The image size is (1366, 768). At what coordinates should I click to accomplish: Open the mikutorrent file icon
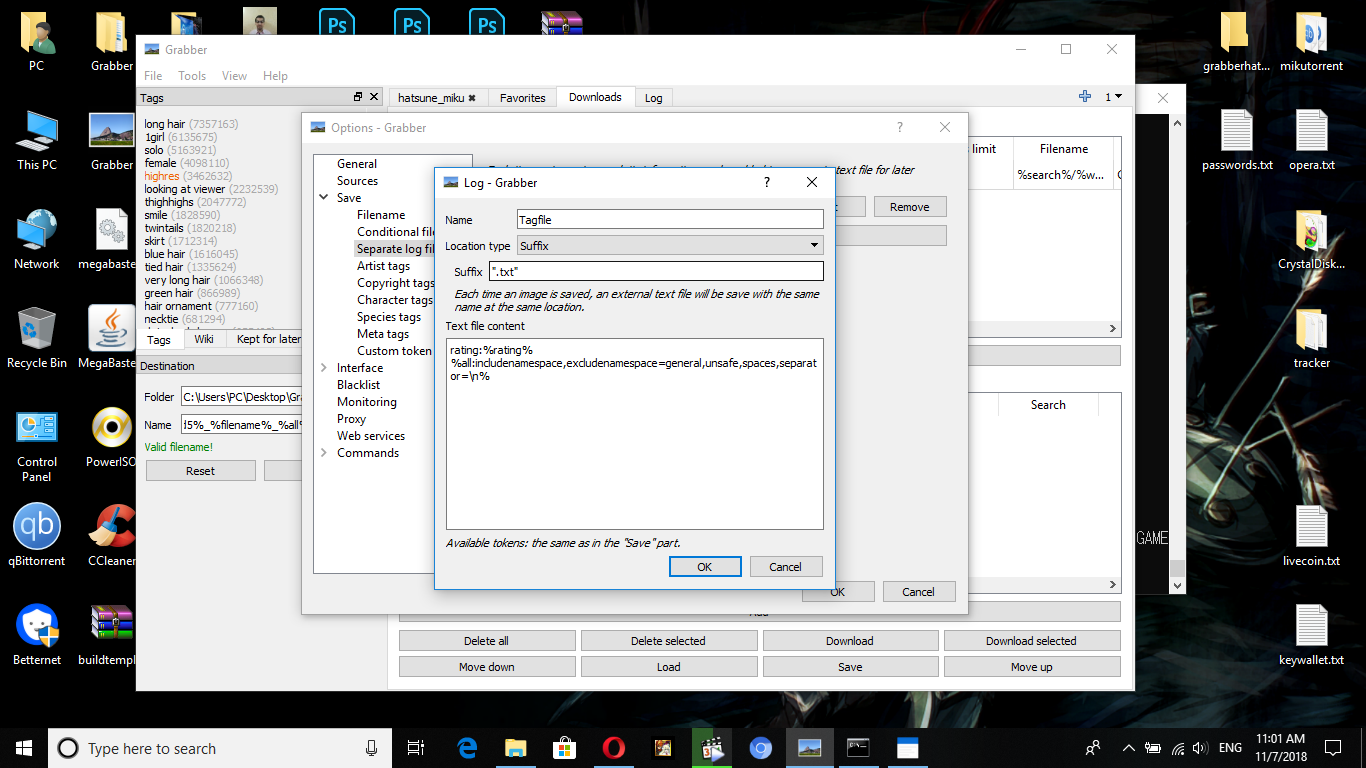pos(1311,42)
